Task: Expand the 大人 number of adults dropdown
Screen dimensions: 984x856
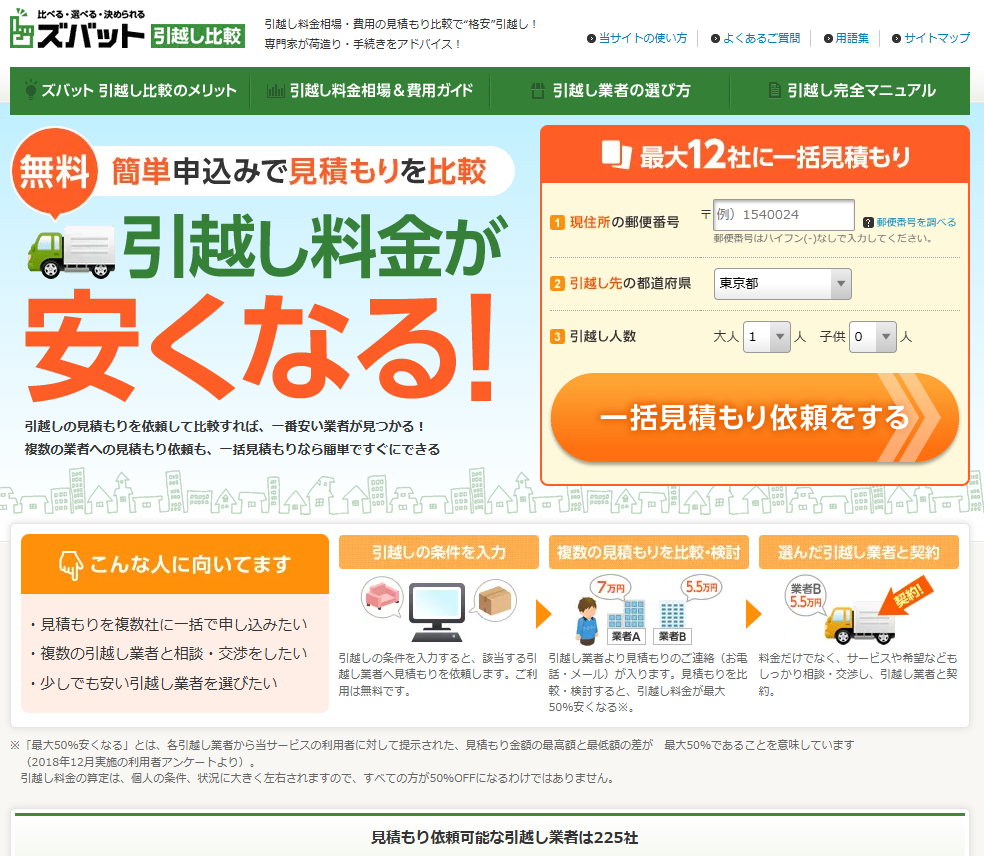Action: pos(767,337)
